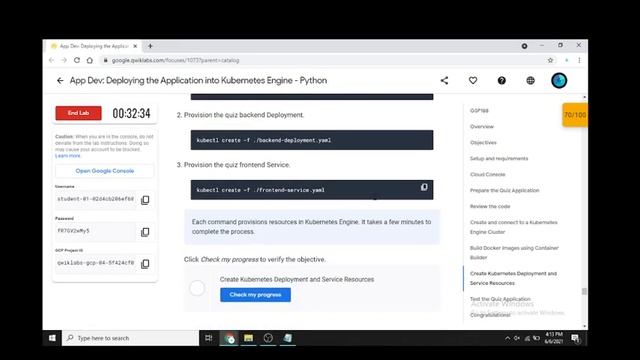Click the Username field value

tap(96, 199)
